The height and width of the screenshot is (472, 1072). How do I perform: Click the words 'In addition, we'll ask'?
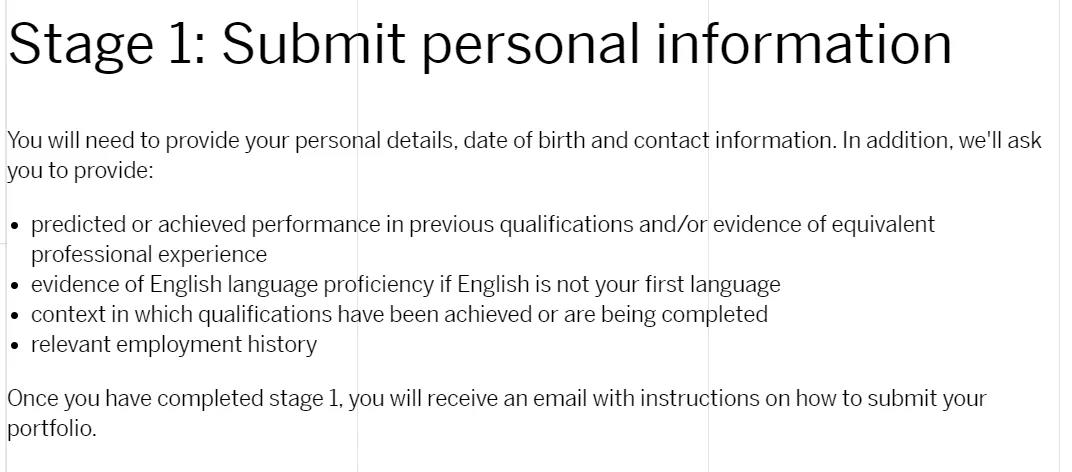[942, 140]
